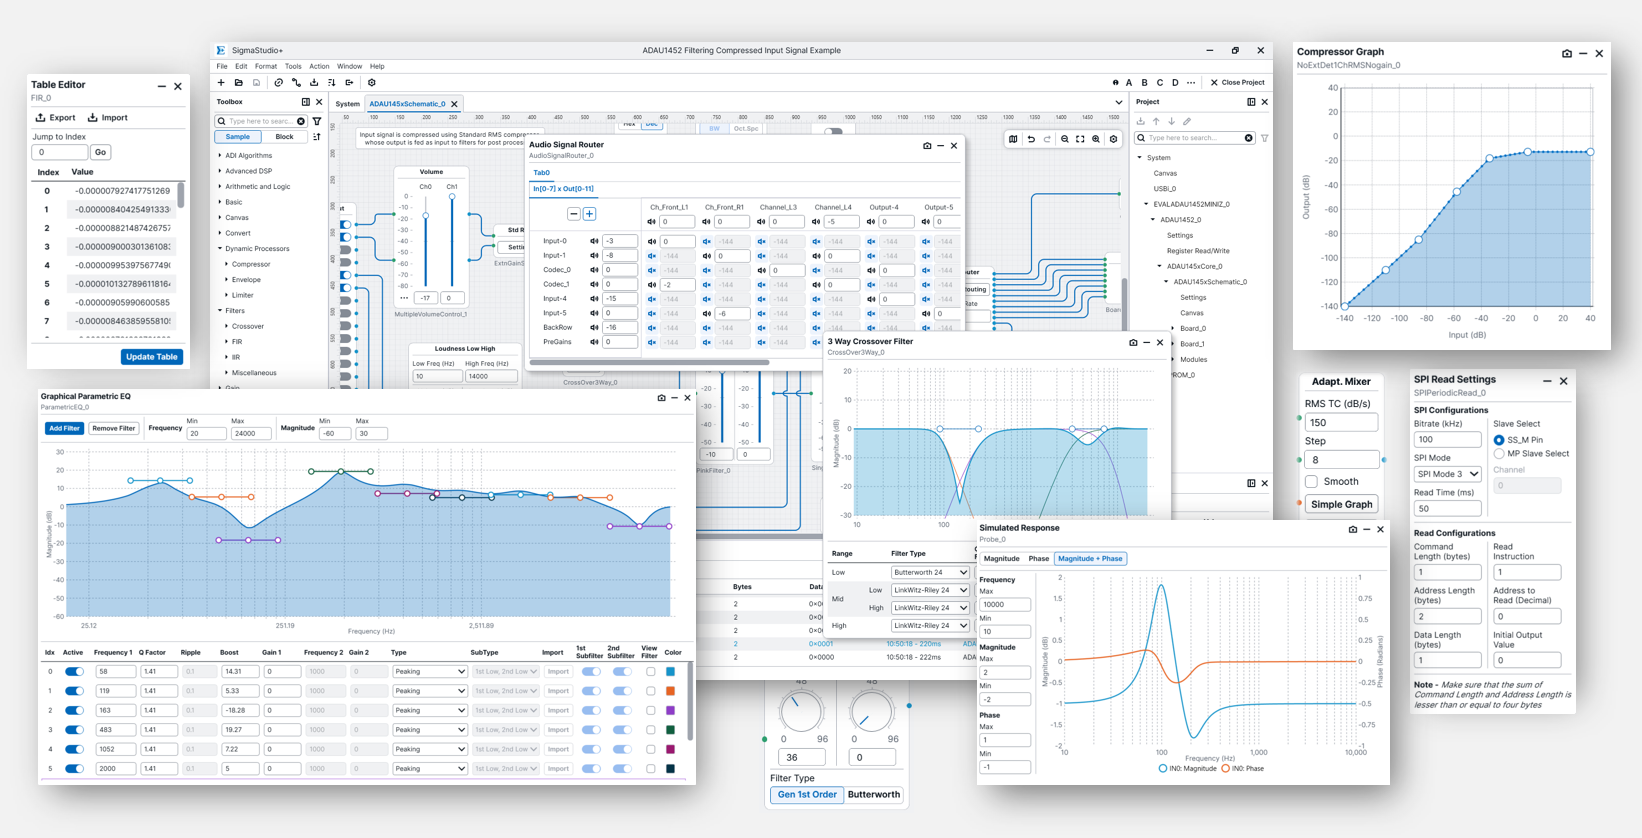Image resolution: width=1642 pixels, height=838 pixels.
Task: Click the new project plus icon in toolbar
Action: pyautogui.click(x=221, y=83)
